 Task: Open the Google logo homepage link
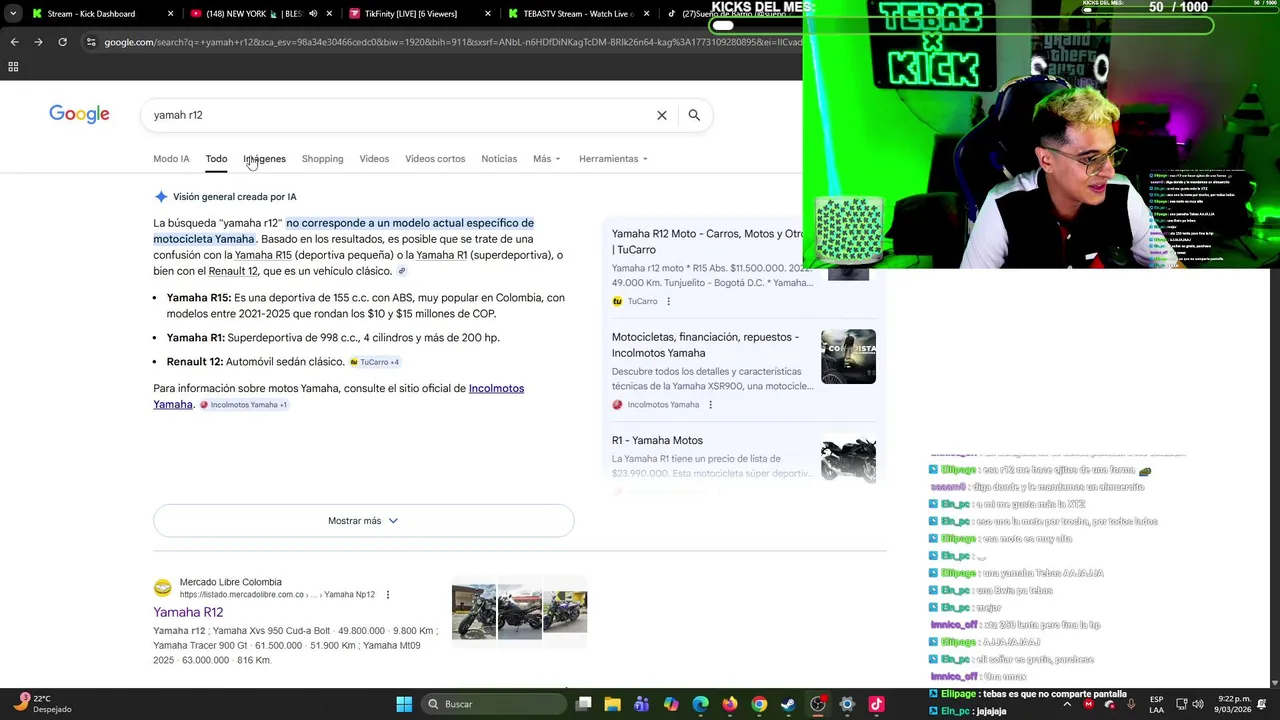click(79, 114)
